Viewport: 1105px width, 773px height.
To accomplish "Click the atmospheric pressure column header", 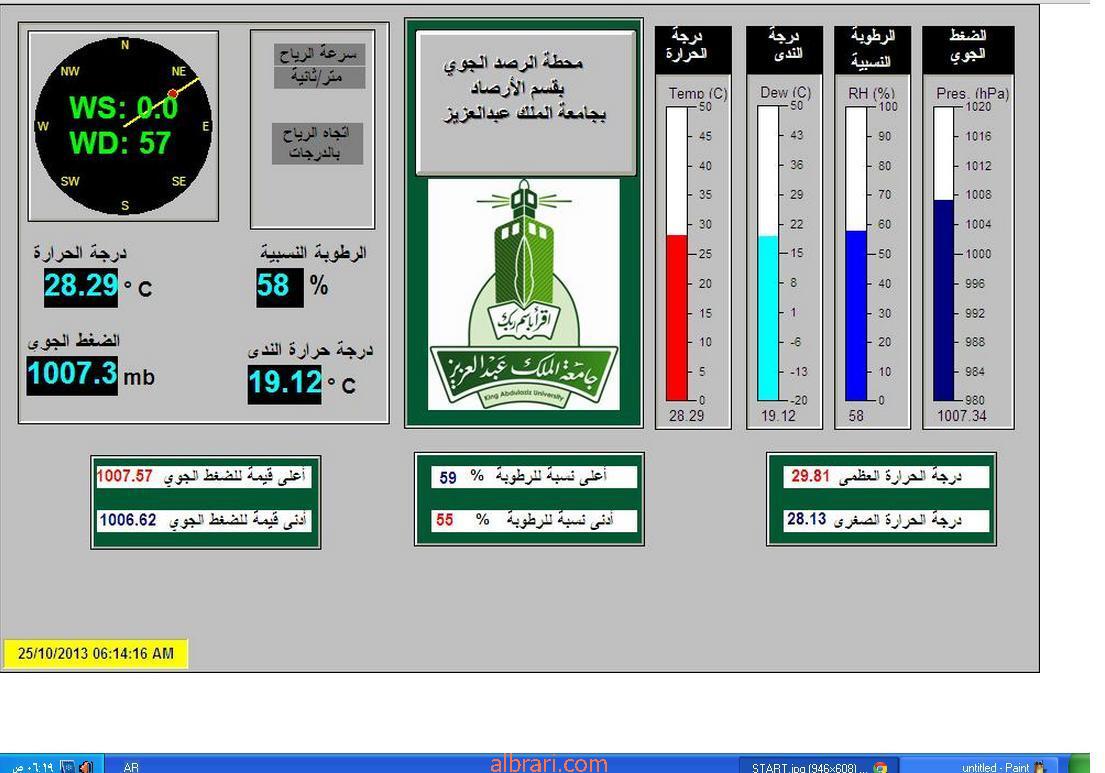I will [968, 50].
